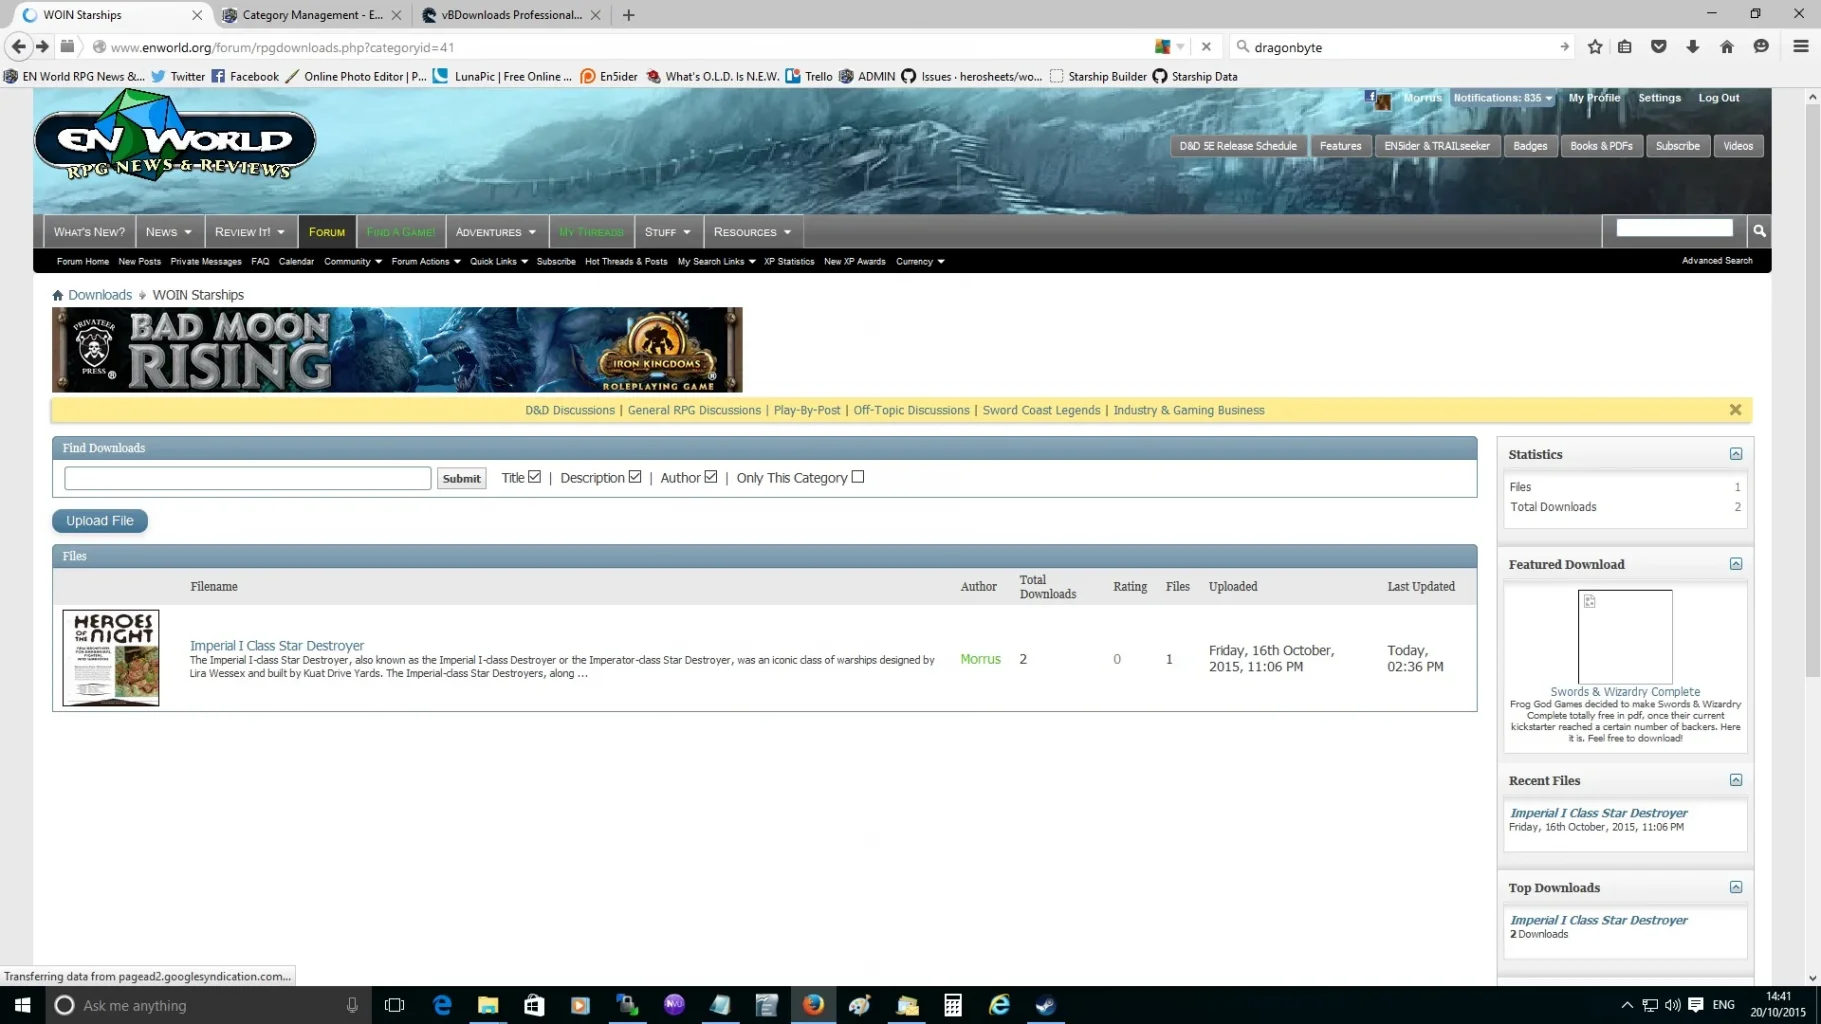Open the D&D 5E Release Schedule button
Screen dimensions: 1821x1024
click(x=1238, y=146)
